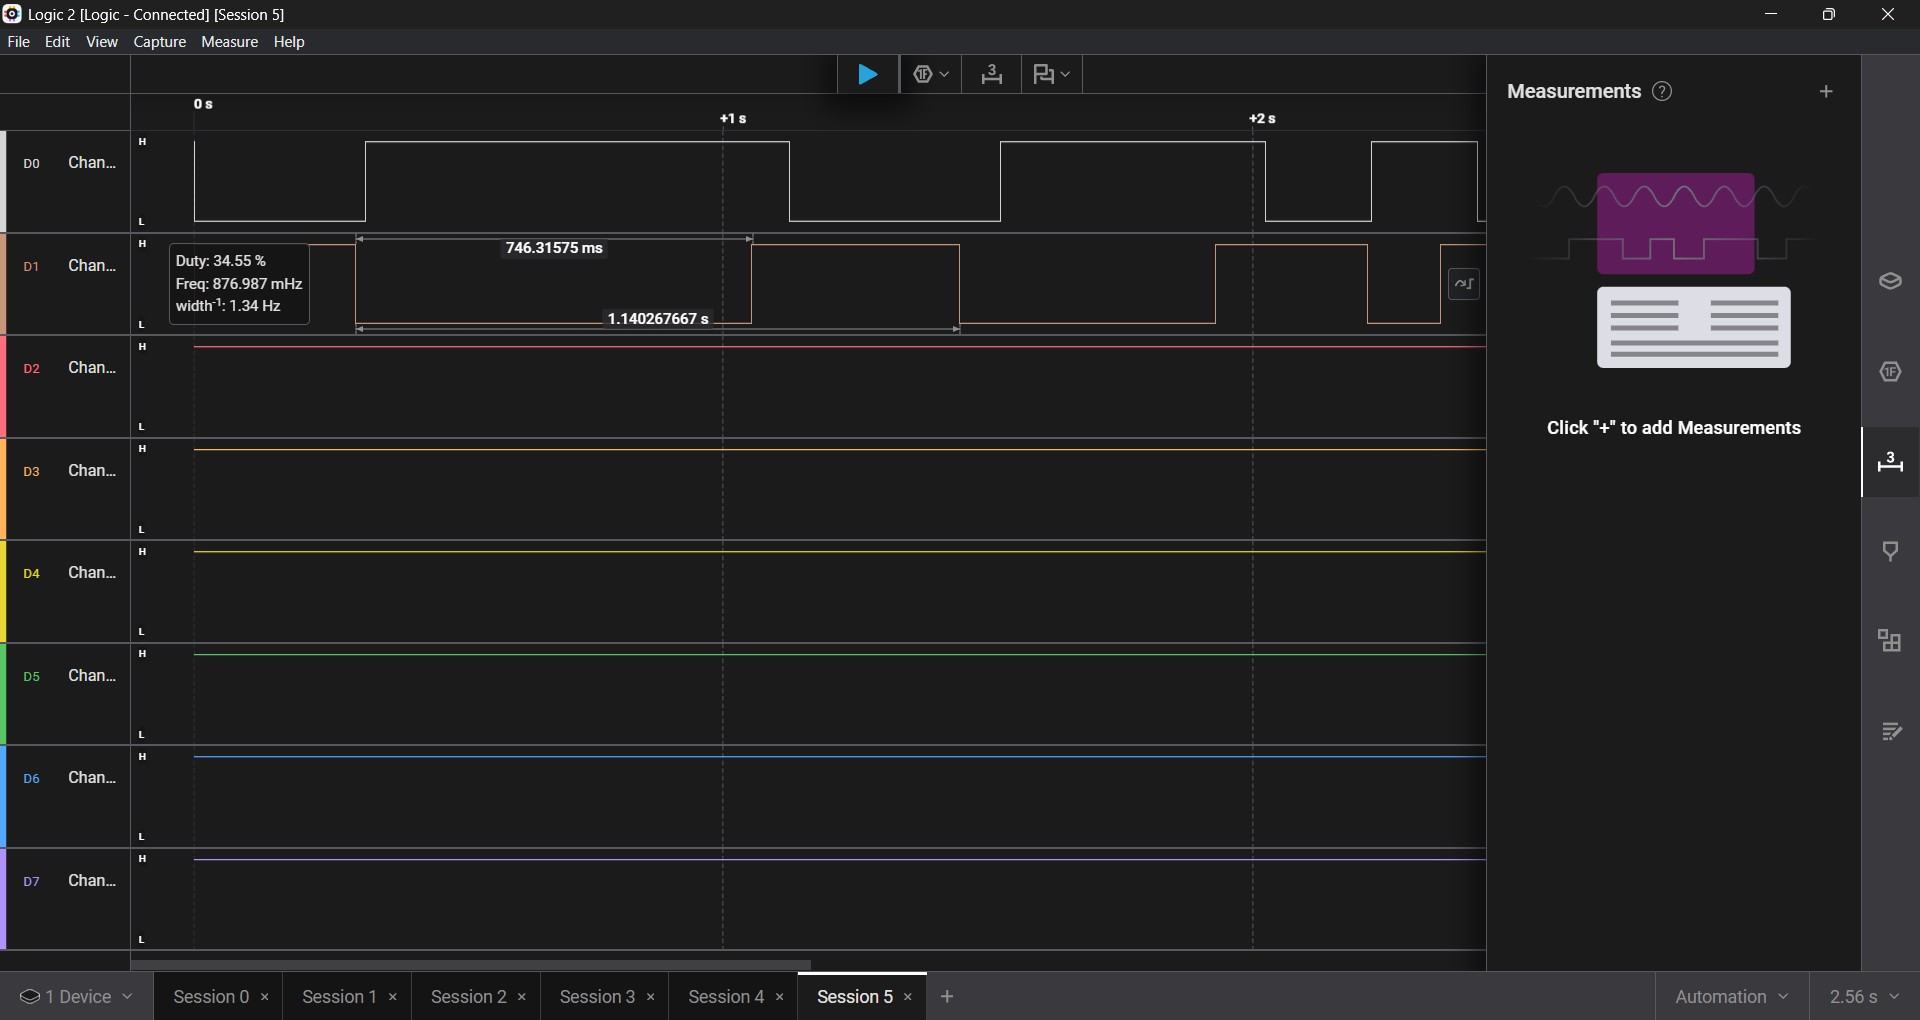Open the Device Settings sidebar icon

tap(1890, 281)
